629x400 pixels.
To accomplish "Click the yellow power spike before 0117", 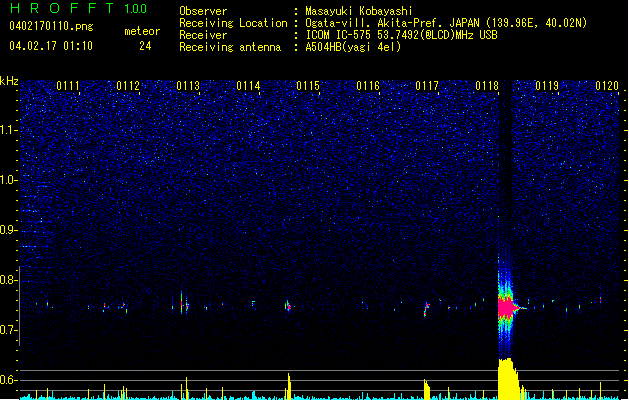I will click(427, 389).
